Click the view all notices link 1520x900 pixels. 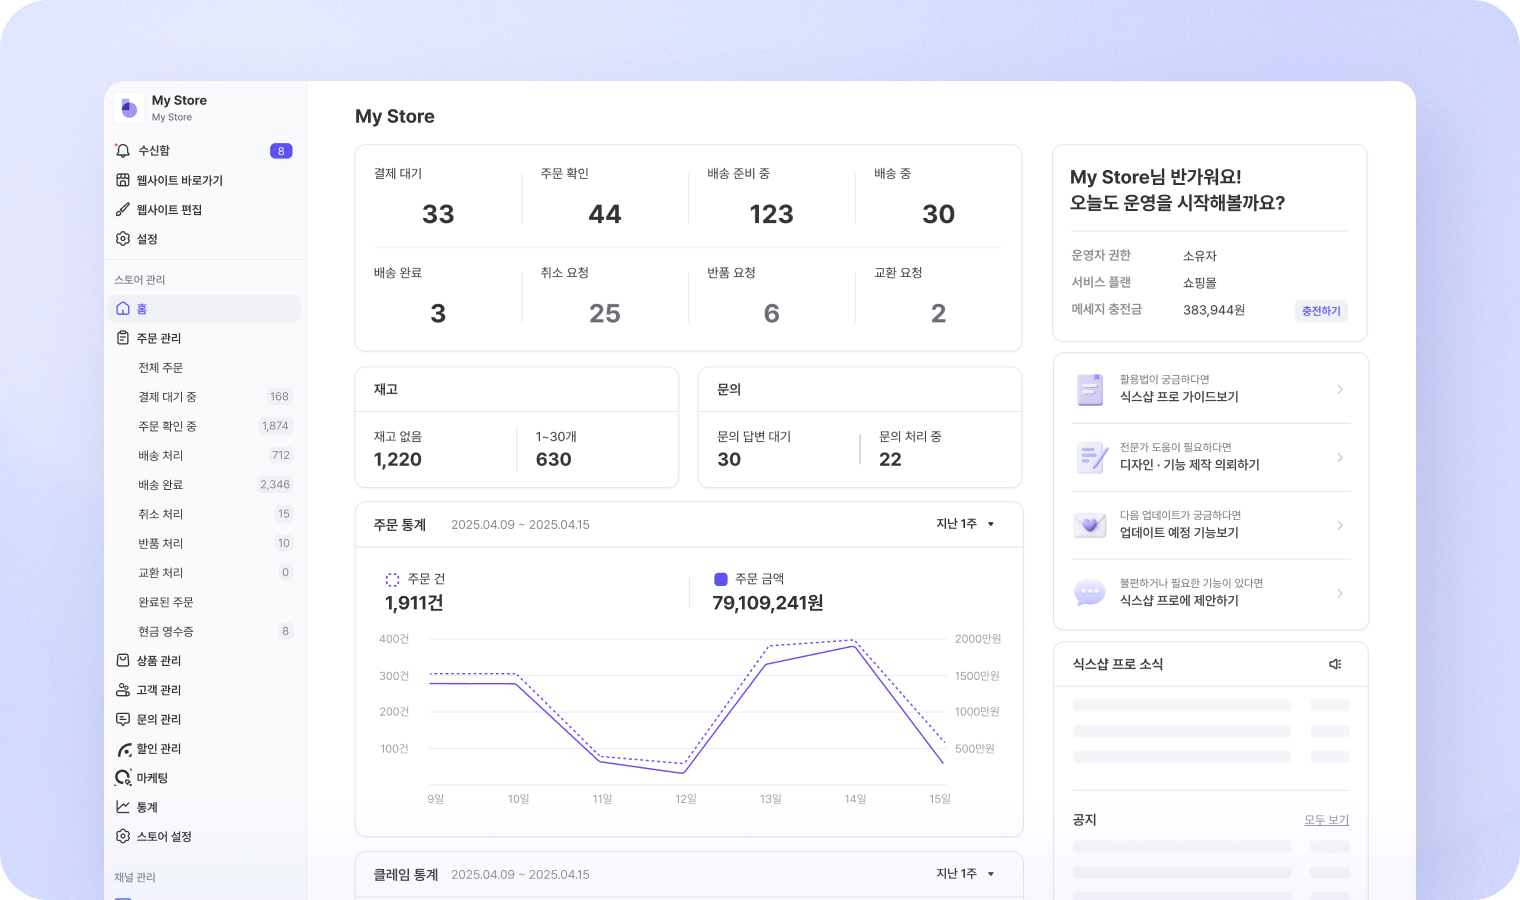(x=1326, y=820)
